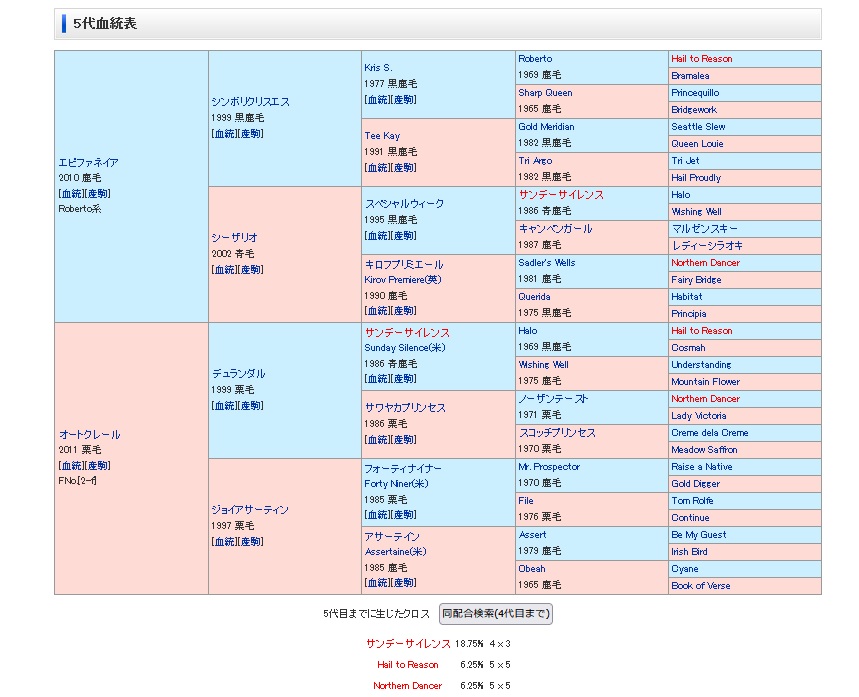Screen dimensions: 859x697
Task: Click the Cyane link
Action: tap(685, 569)
